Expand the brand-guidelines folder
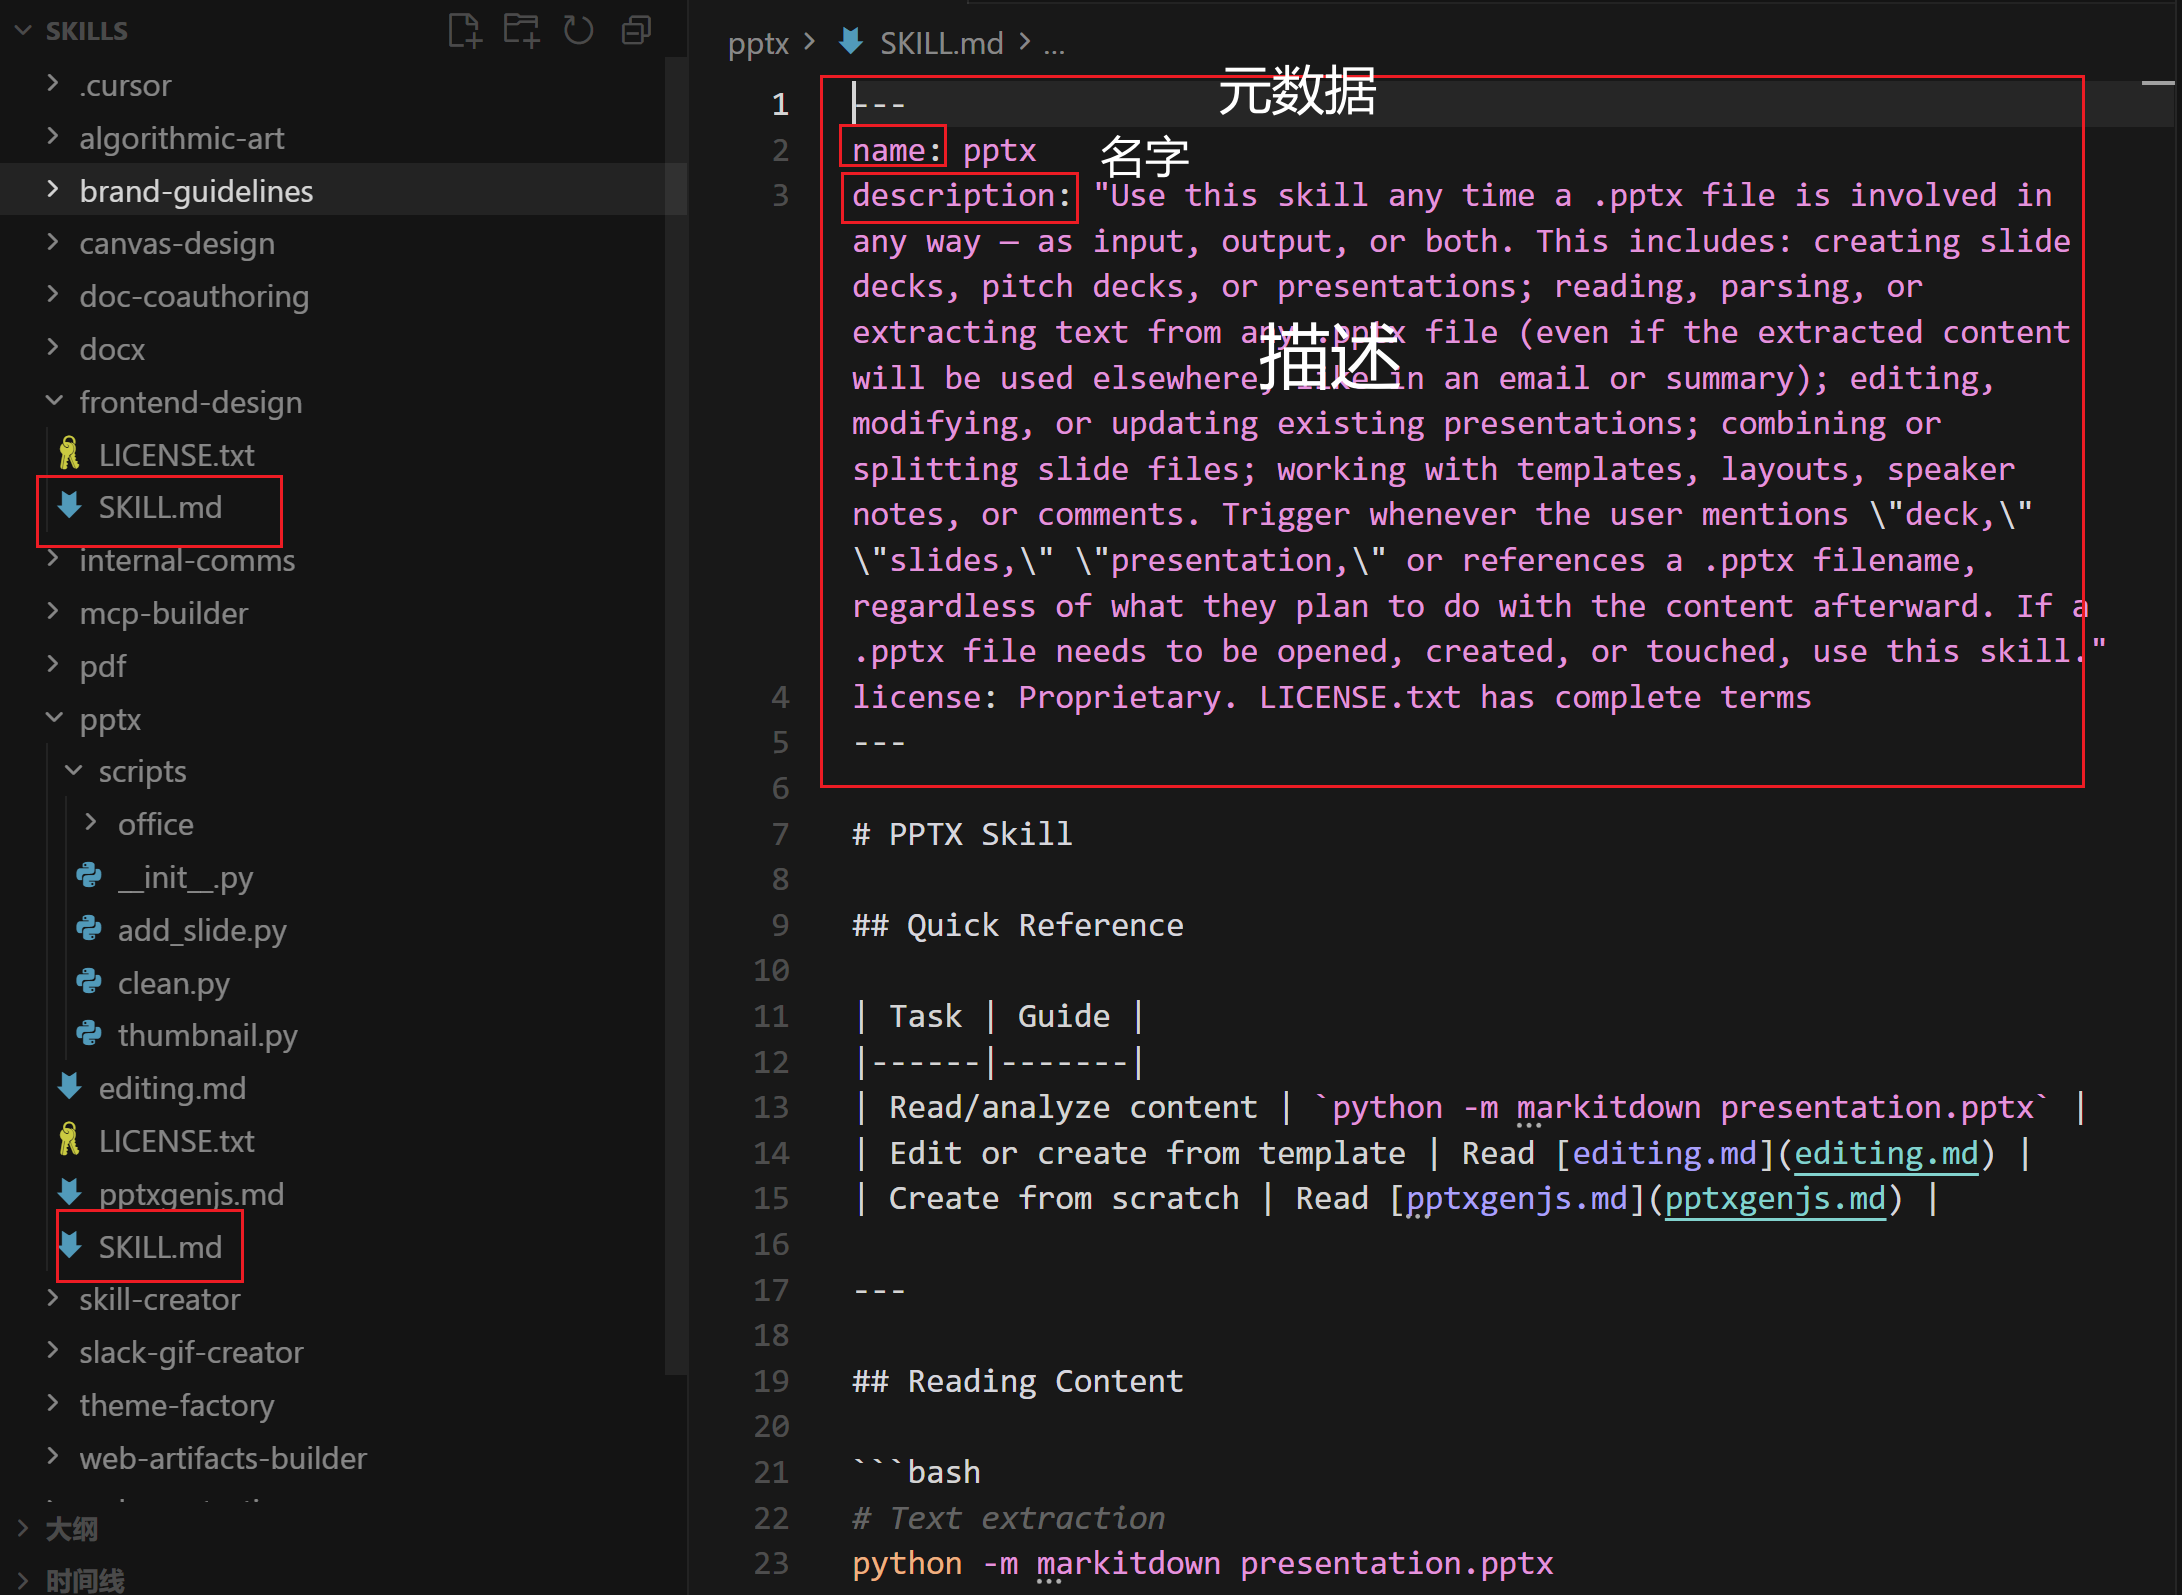 point(196,191)
